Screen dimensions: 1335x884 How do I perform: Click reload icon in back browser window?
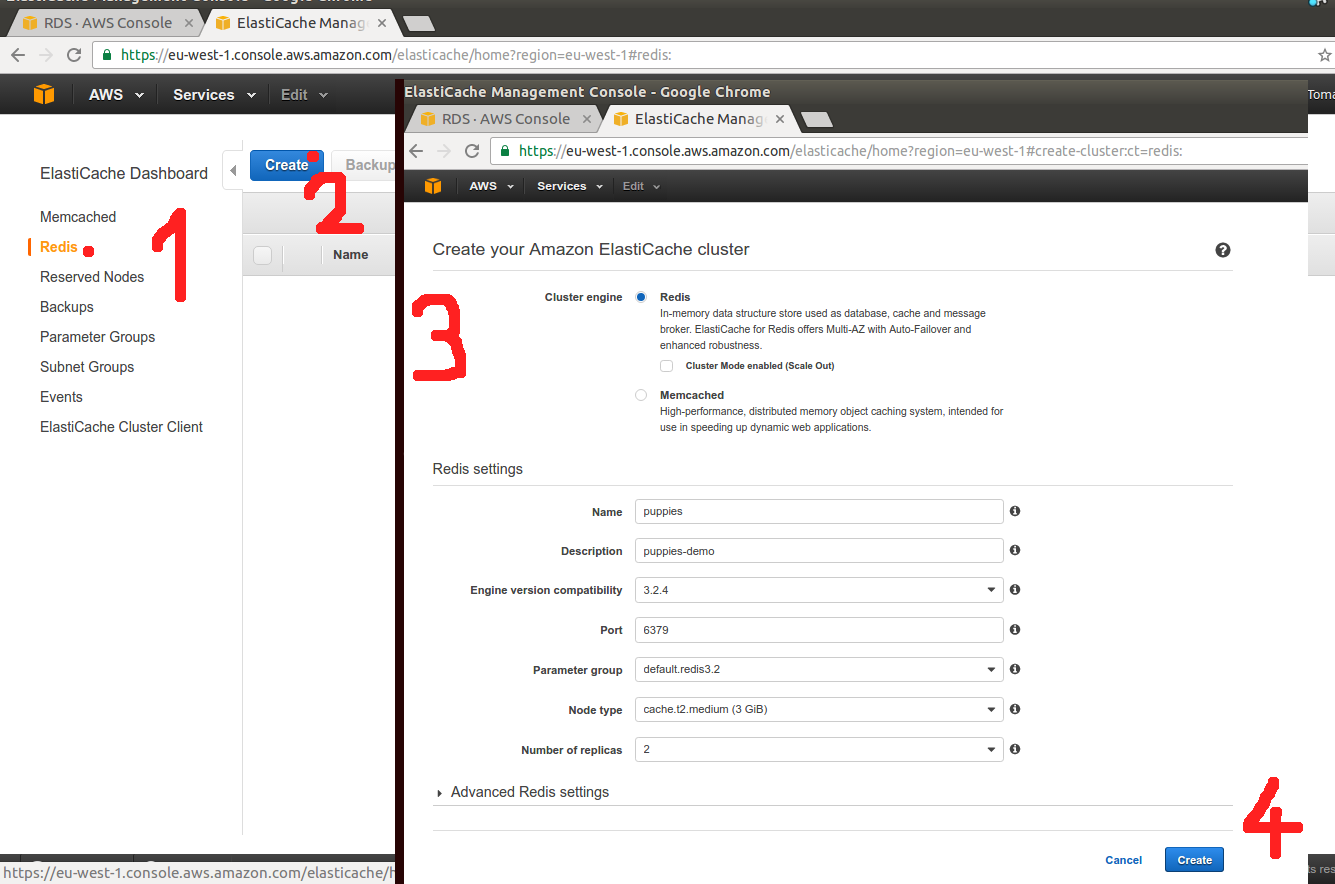(74, 55)
